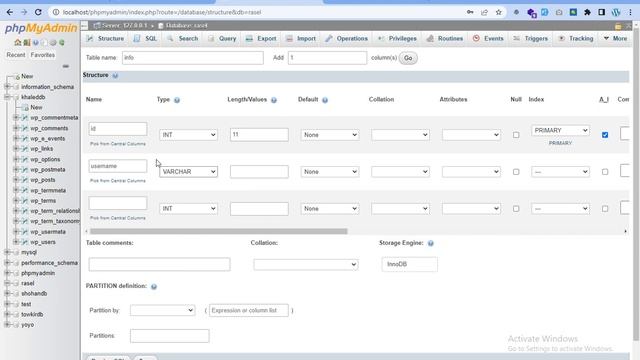Click the browser forward arrow
Screen dimensions: 640x360
pyautogui.click(x=24, y=12)
